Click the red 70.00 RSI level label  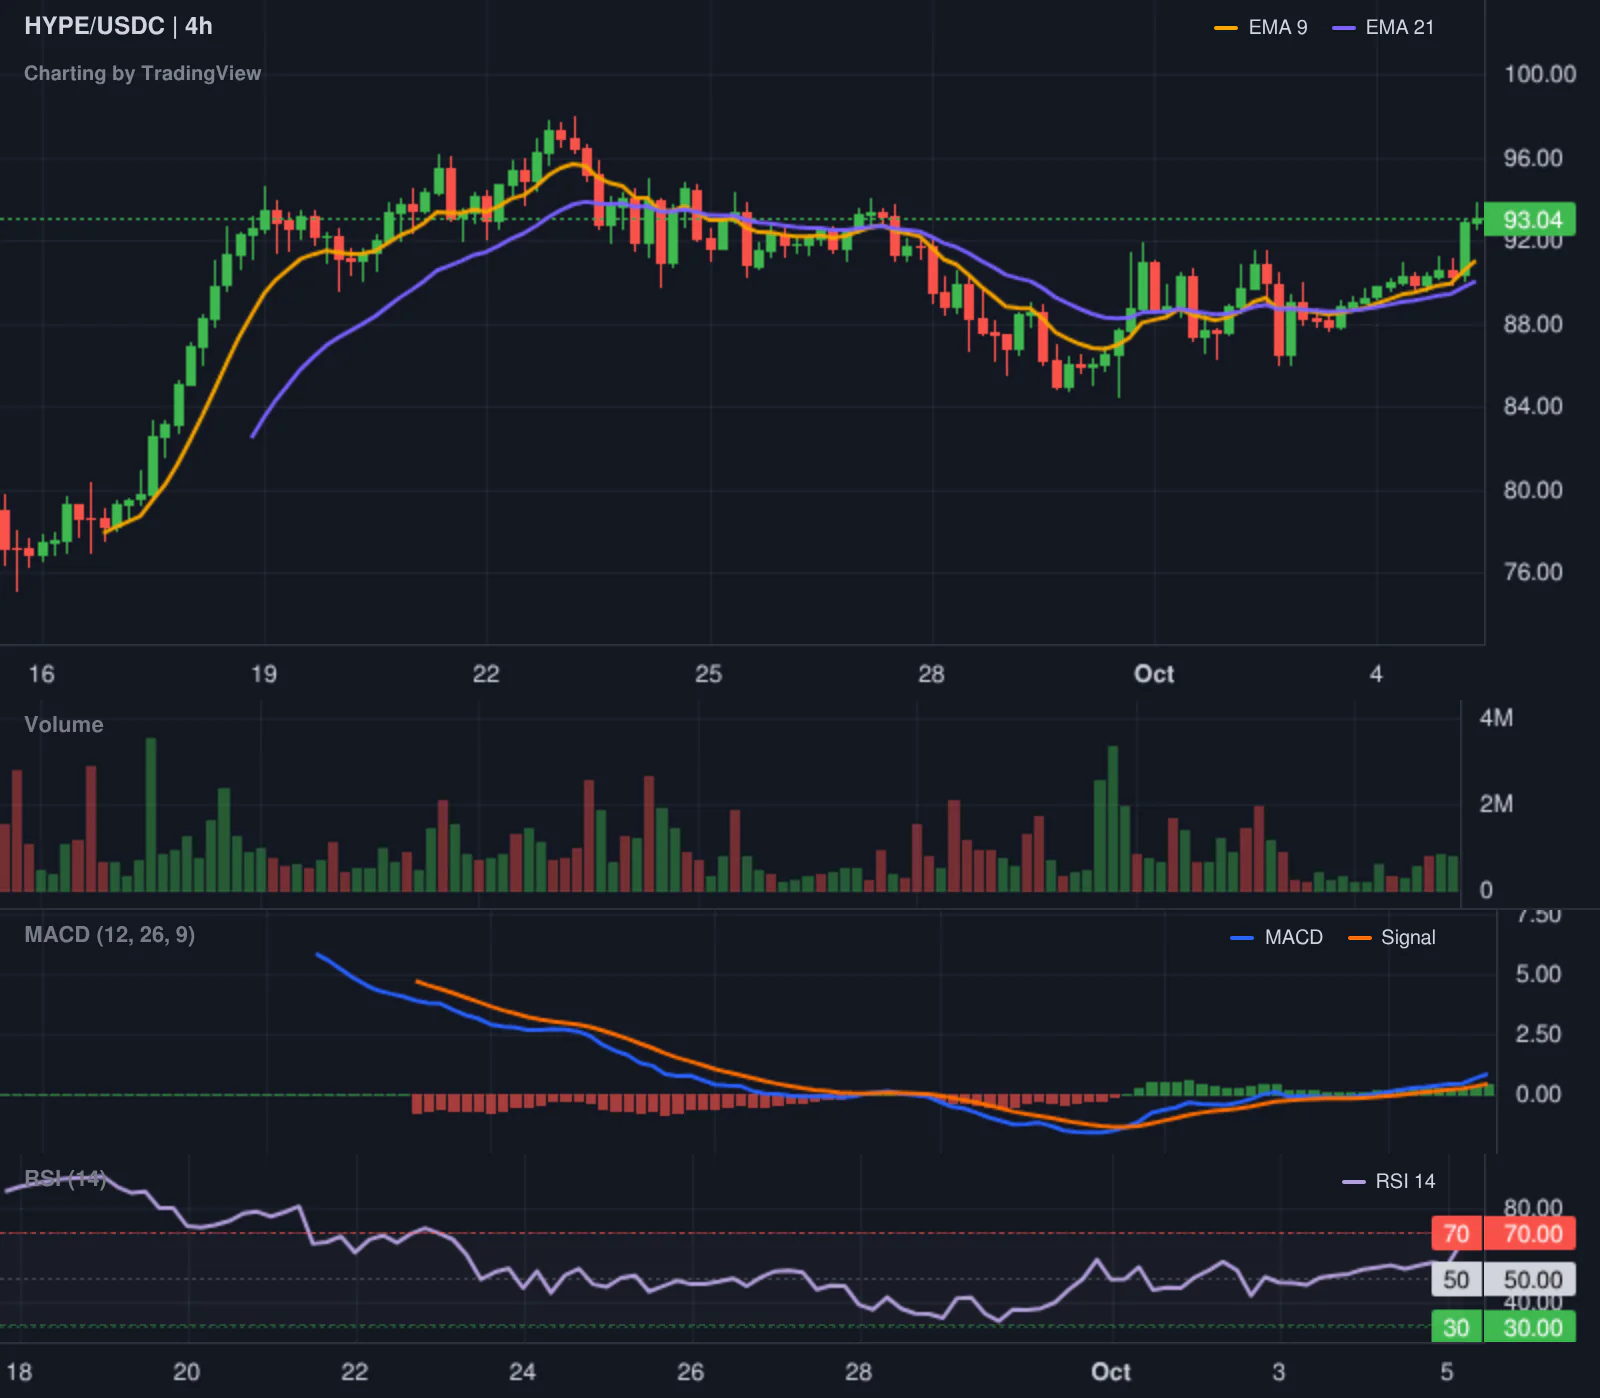click(x=1530, y=1234)
